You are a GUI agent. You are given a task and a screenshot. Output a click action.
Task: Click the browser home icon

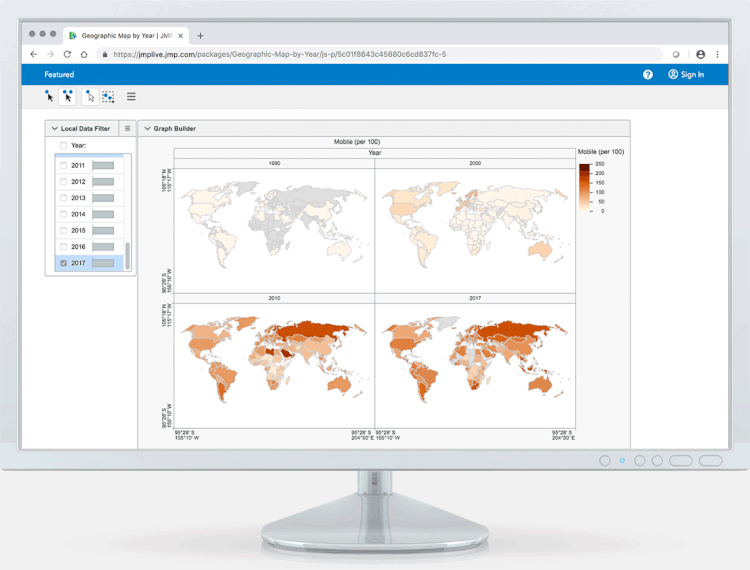(x=84, y=54)
